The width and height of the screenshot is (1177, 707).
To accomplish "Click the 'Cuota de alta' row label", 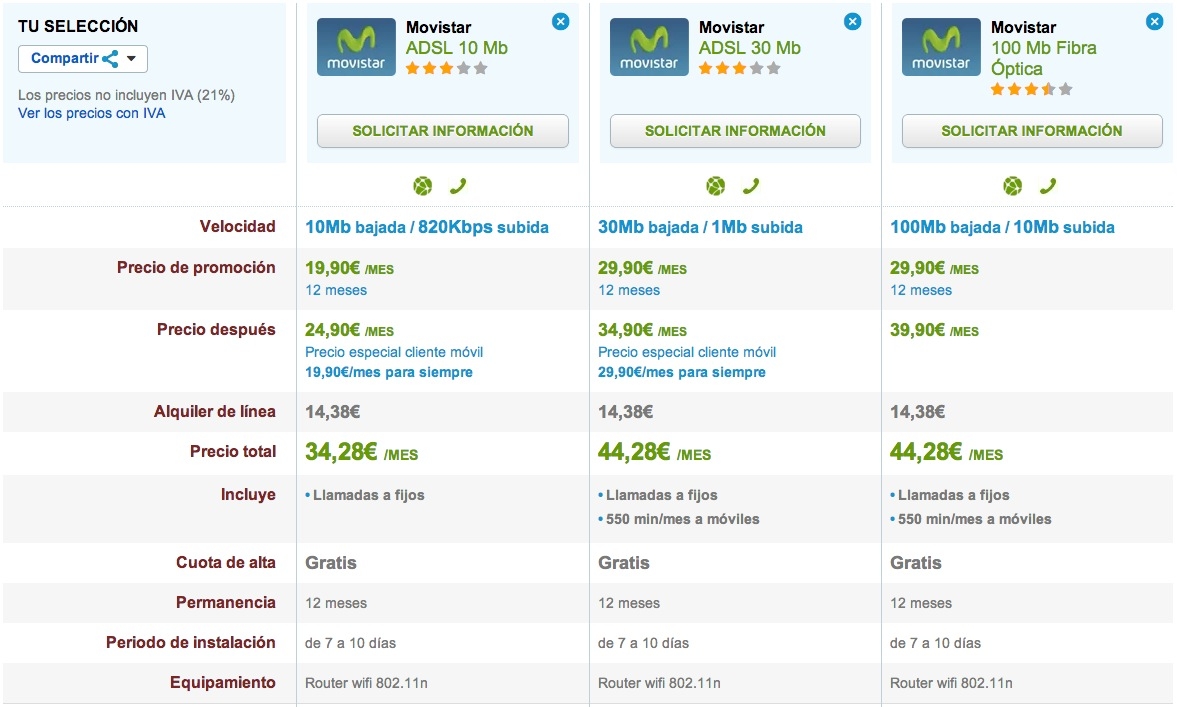I will (x=225, y=562).
